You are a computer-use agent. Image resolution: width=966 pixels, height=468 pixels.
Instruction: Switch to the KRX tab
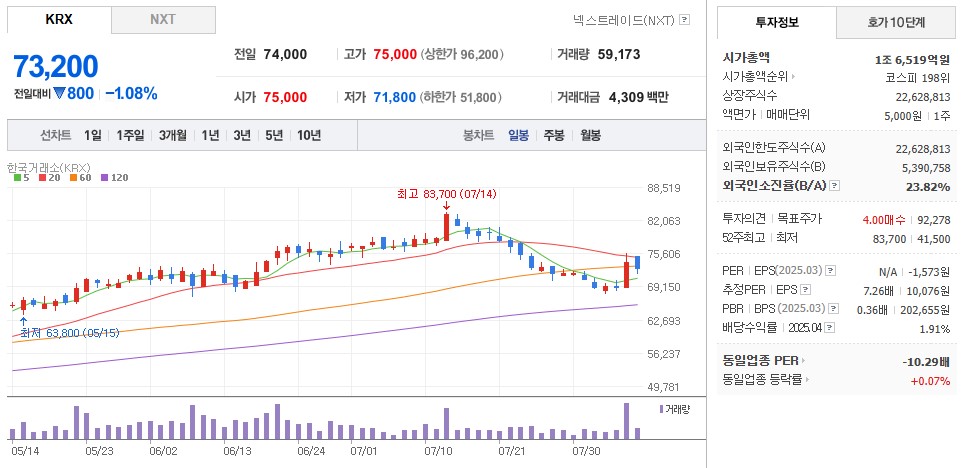(59, 20)
